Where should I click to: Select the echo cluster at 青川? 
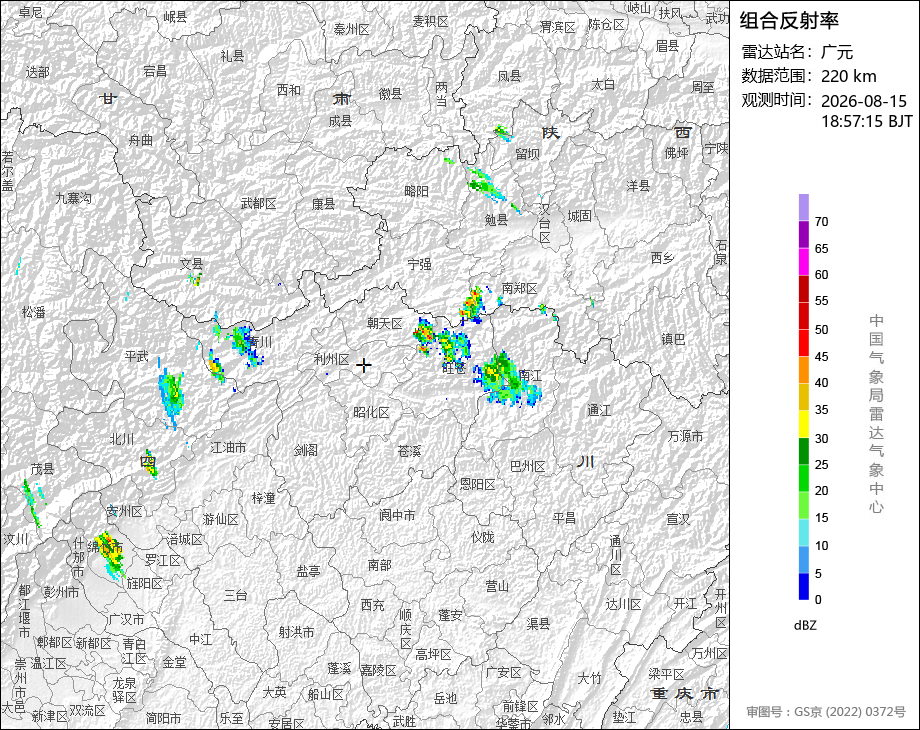click(245, 344)
